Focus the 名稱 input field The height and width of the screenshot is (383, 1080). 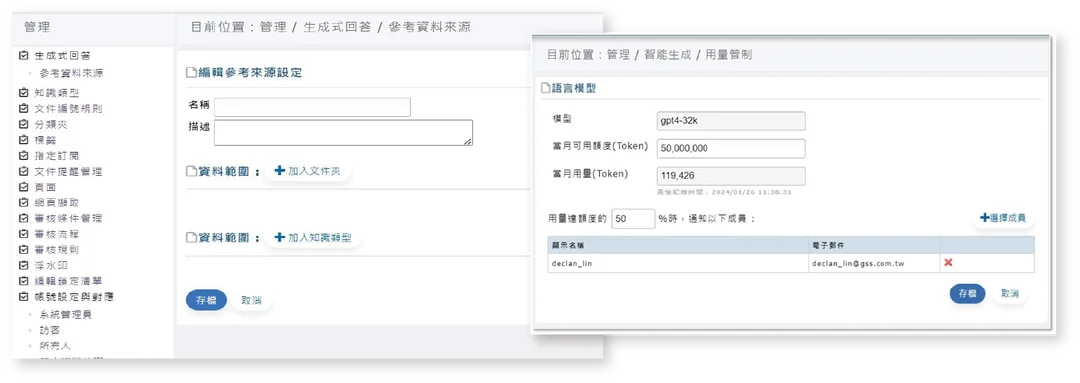(312, 107)
